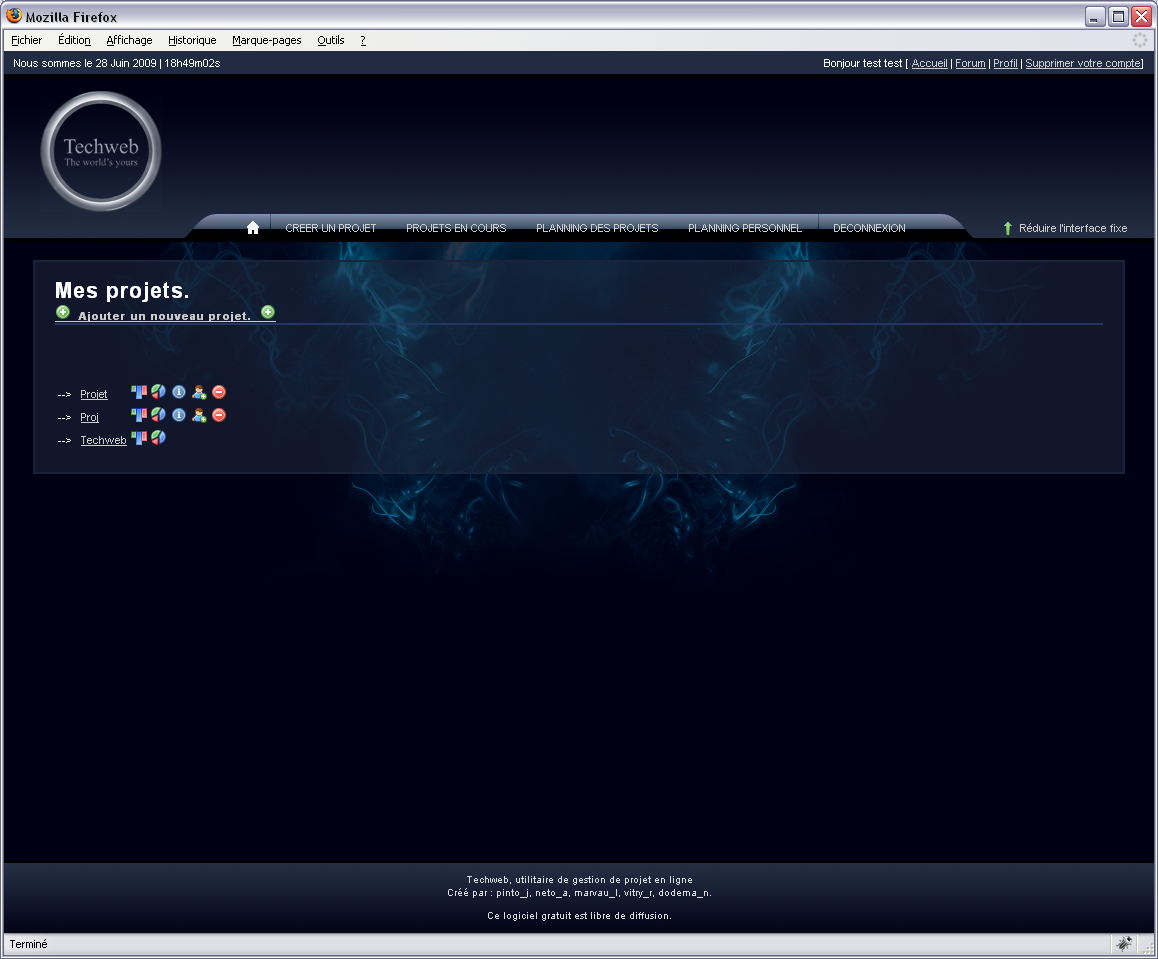Click the Techweb circular logo
This screenshot has width=1158, height=959.
101,152
